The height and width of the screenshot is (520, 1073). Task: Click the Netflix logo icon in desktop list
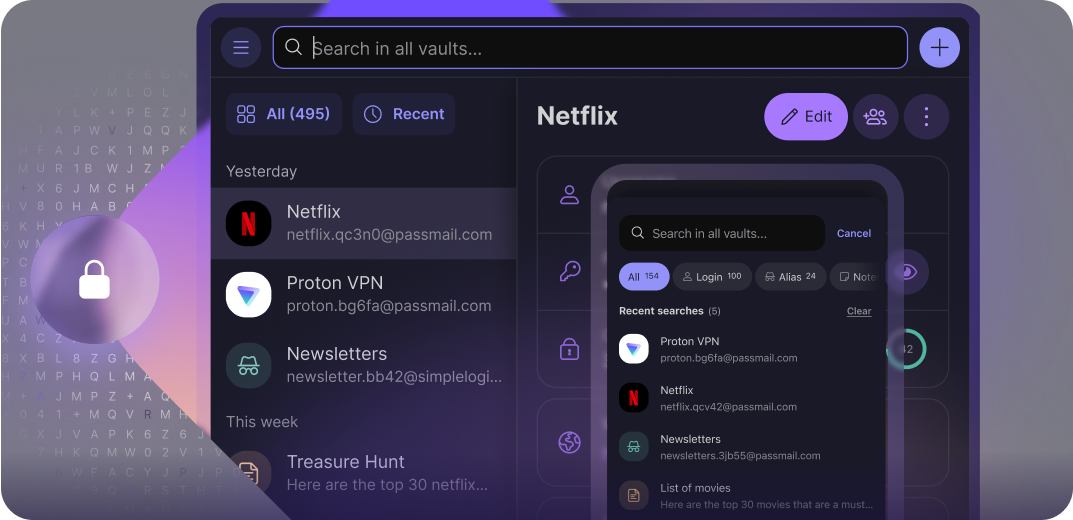(248, 223)
